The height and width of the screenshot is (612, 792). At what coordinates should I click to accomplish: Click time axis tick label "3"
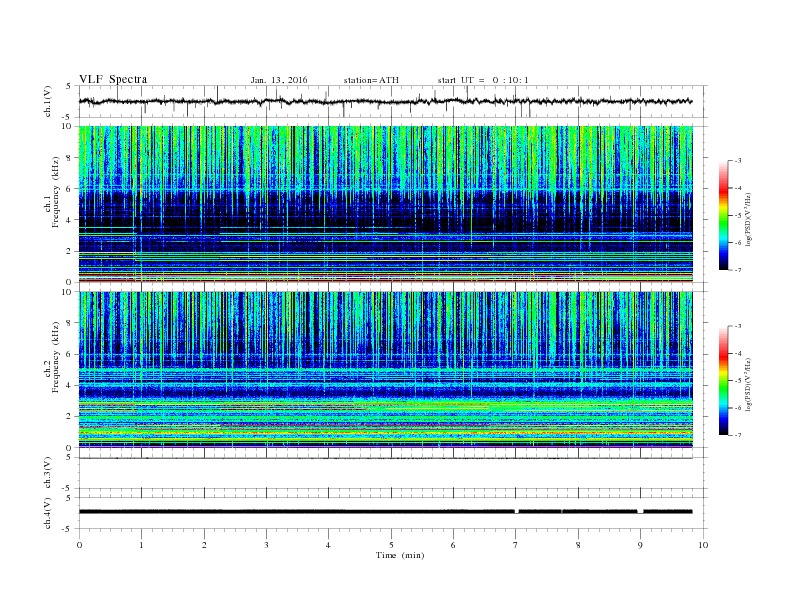pyautogui.click(x=266, y=545)
